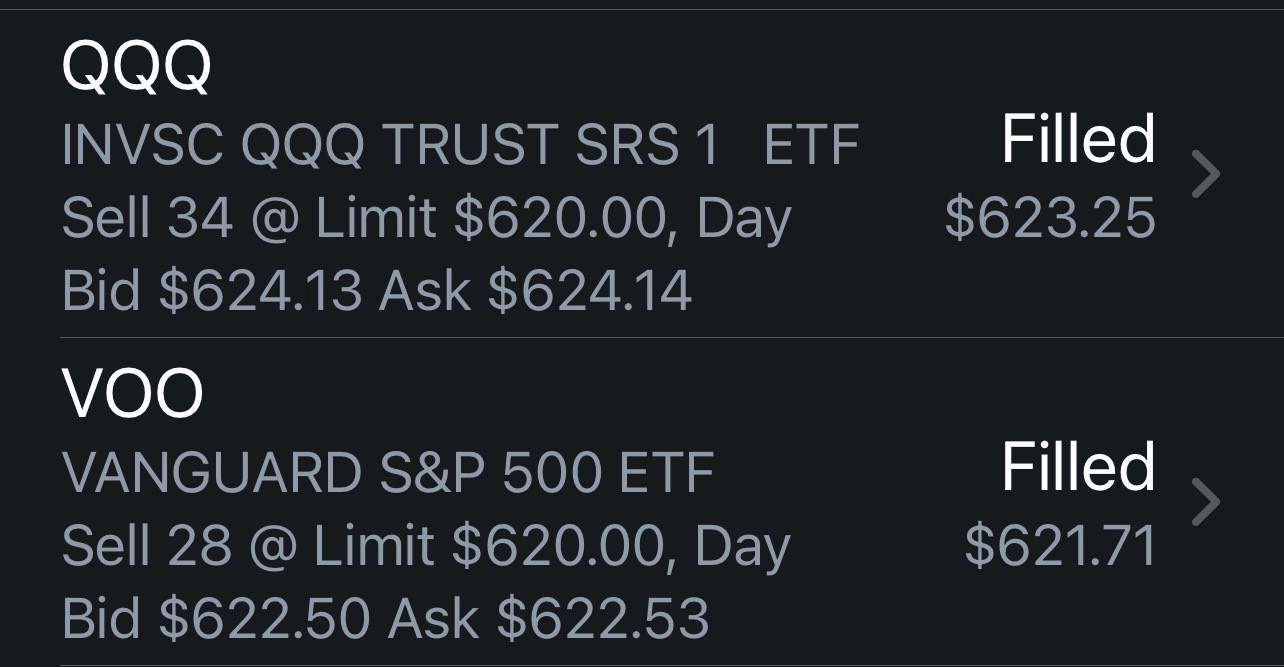Viewport: 1284px width, 667px height.
Task: Click Limit $620.00 in the QQQ order
Action: click(x=489, y=219)
